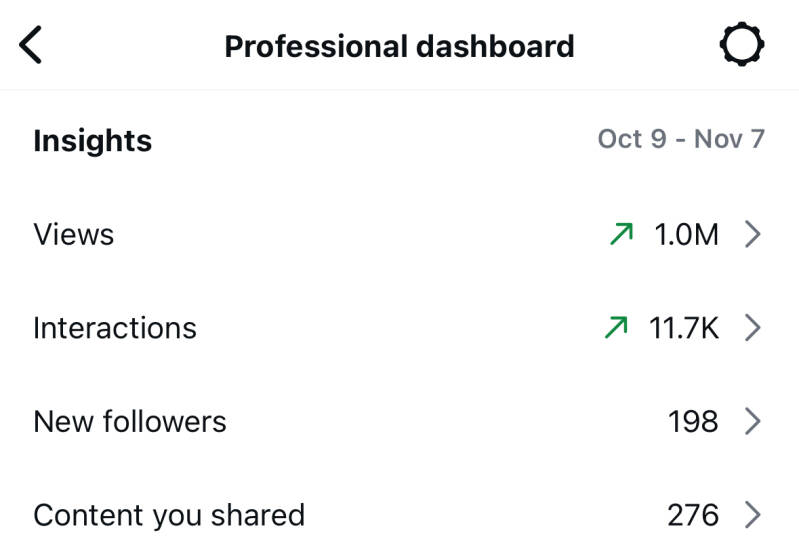Viewport: 799px width, 558px height.
Task: Tap the 1.0M views count
Action: 686,234
